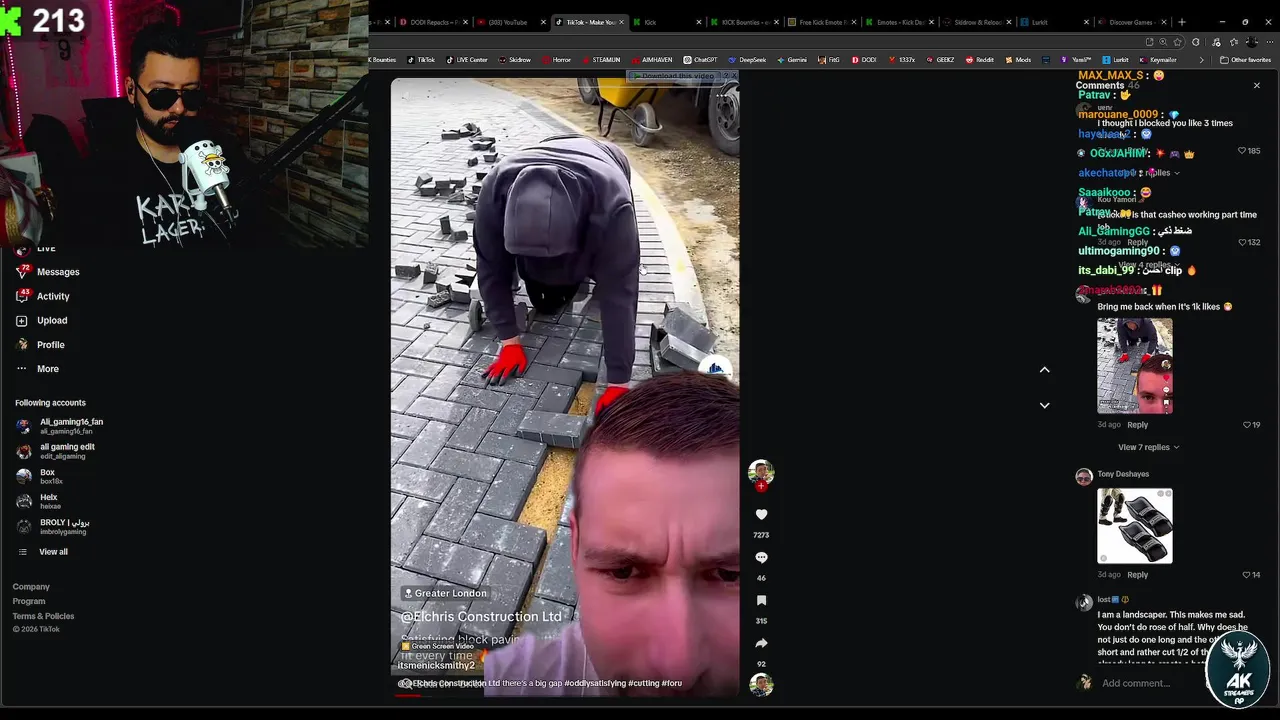Open the Company footer link
This screenshot has width=1280, height=720.
tap(31, 587)
